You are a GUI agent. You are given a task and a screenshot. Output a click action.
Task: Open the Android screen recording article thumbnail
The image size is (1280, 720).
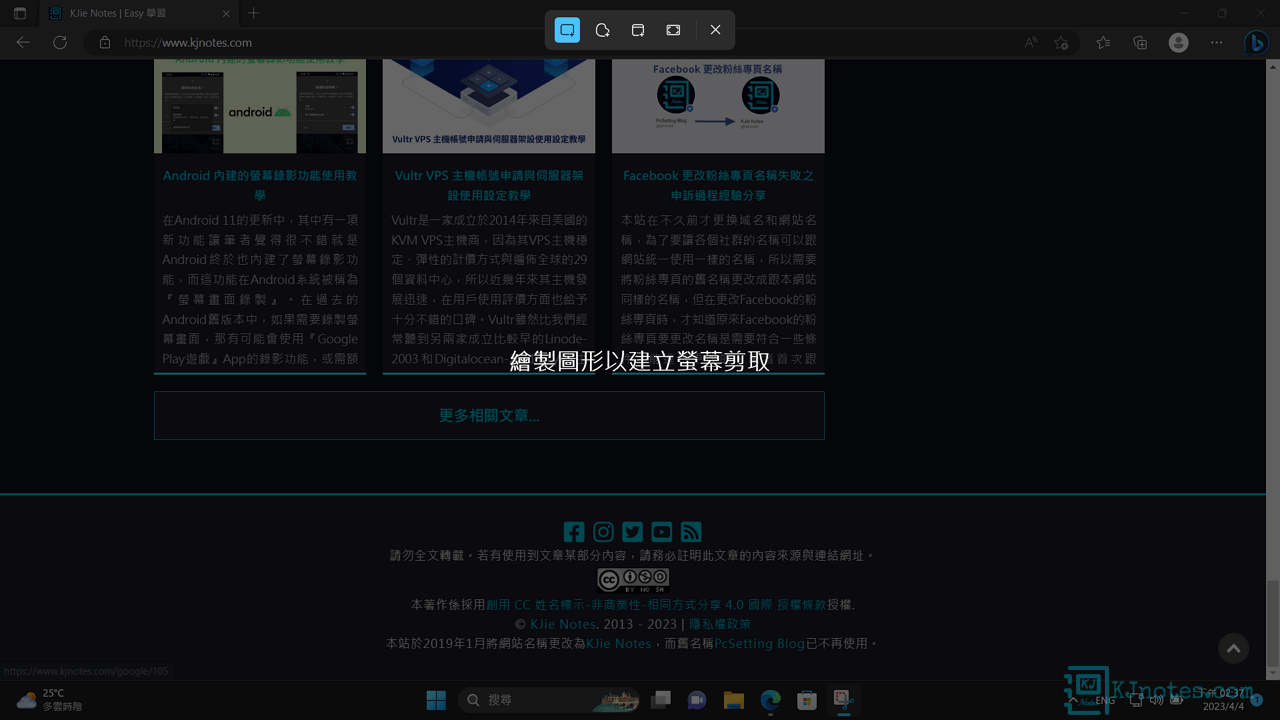click(260, 106)
